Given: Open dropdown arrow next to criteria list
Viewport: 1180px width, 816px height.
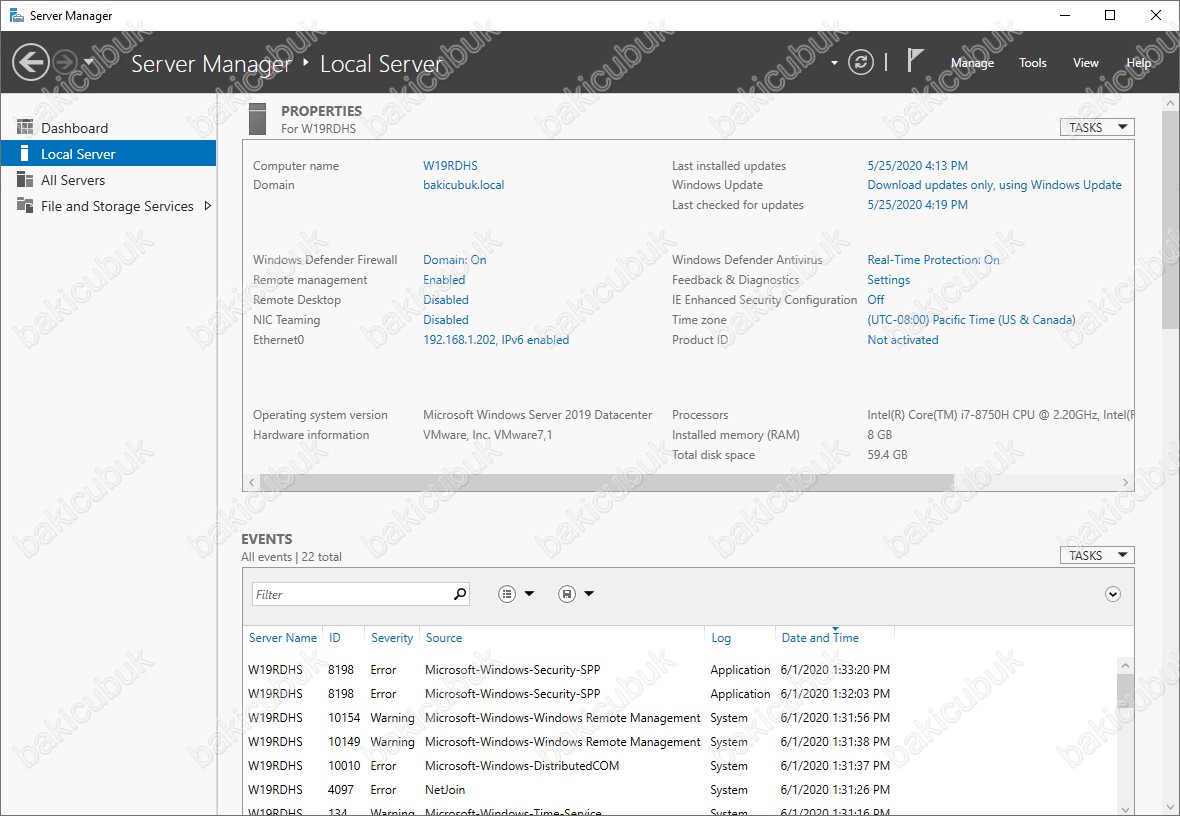Looking at the screenshot, I should pyautogui.click(x=529, y=594).
